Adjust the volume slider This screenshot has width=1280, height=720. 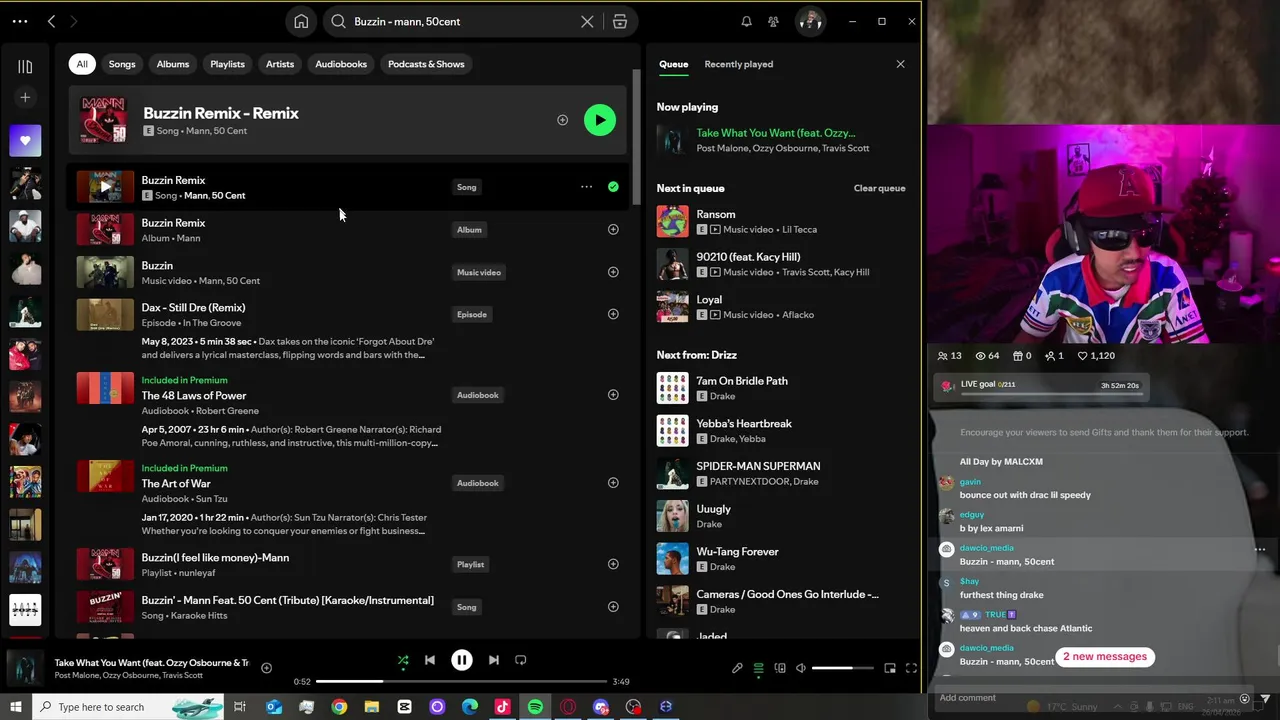pos(842,668)
